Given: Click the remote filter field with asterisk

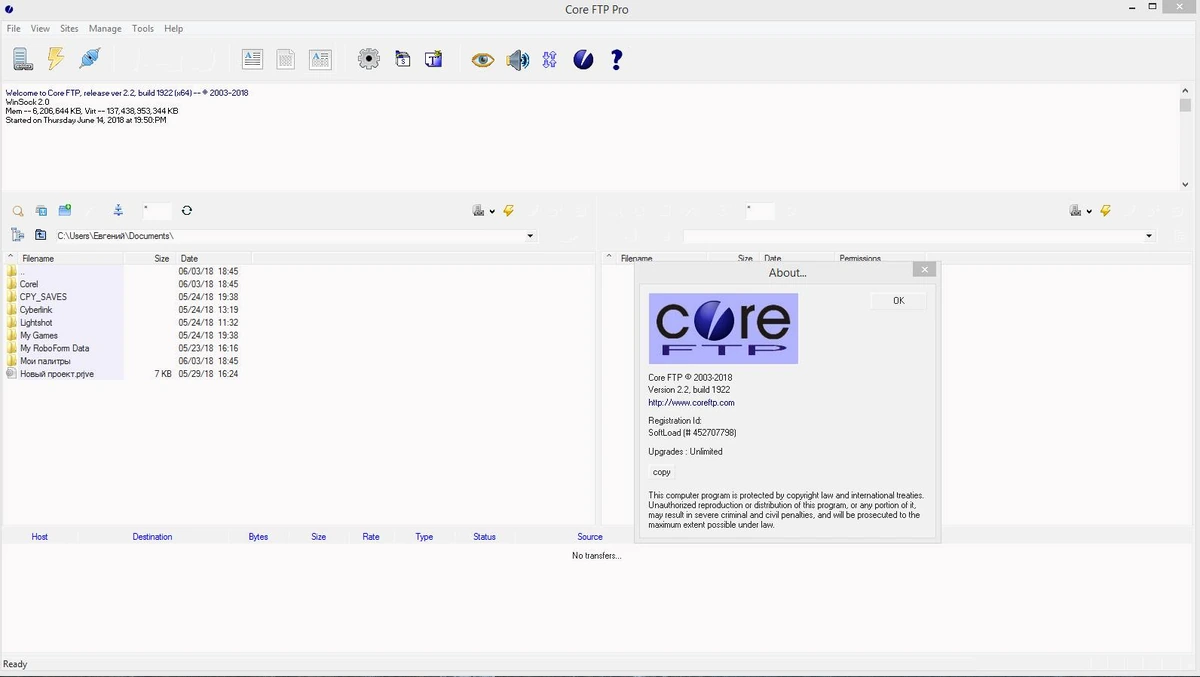Looking at the screenshot, I should click(760, 211).
